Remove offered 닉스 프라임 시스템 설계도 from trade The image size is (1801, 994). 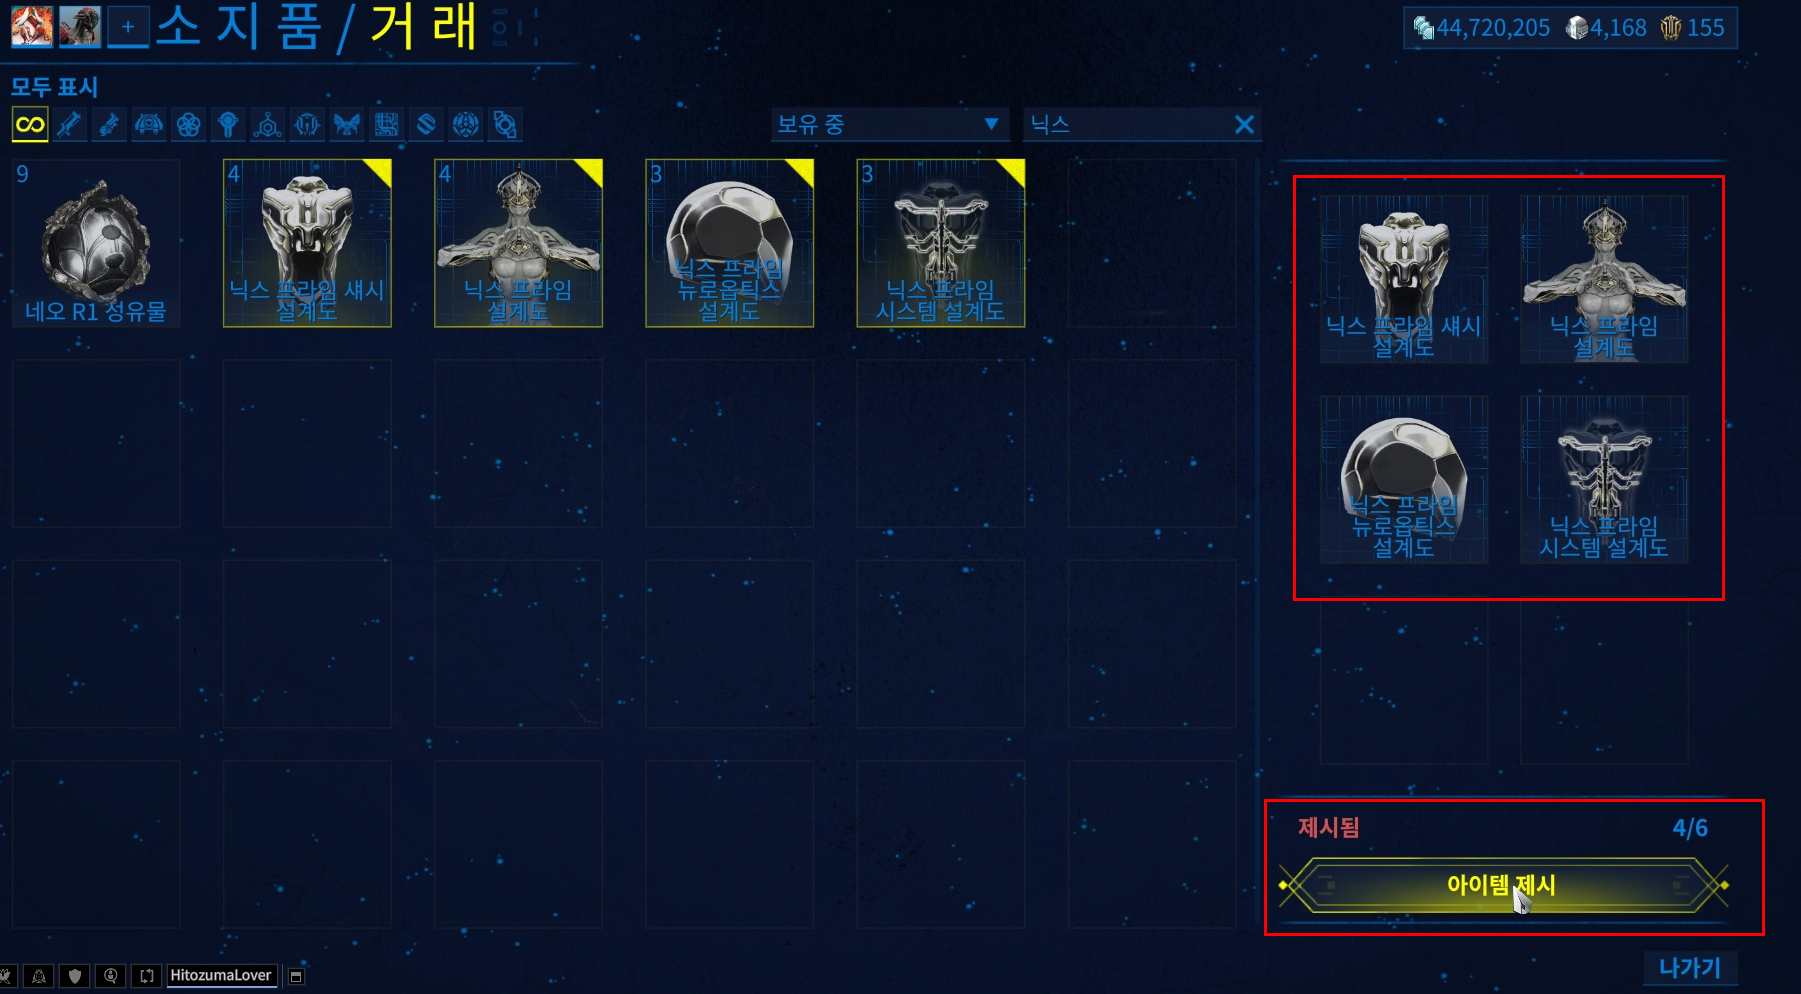pyautogui.click(x=1604, y=479)
